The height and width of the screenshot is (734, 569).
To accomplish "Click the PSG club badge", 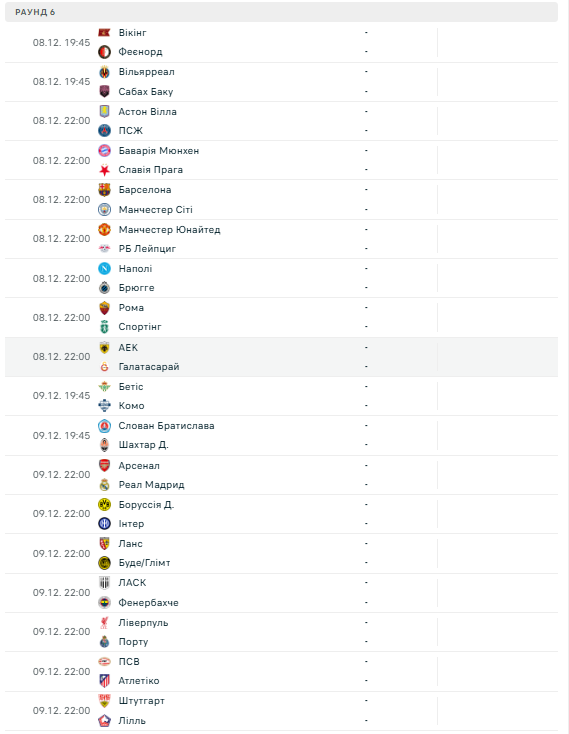I will click(x=104, y=131).
